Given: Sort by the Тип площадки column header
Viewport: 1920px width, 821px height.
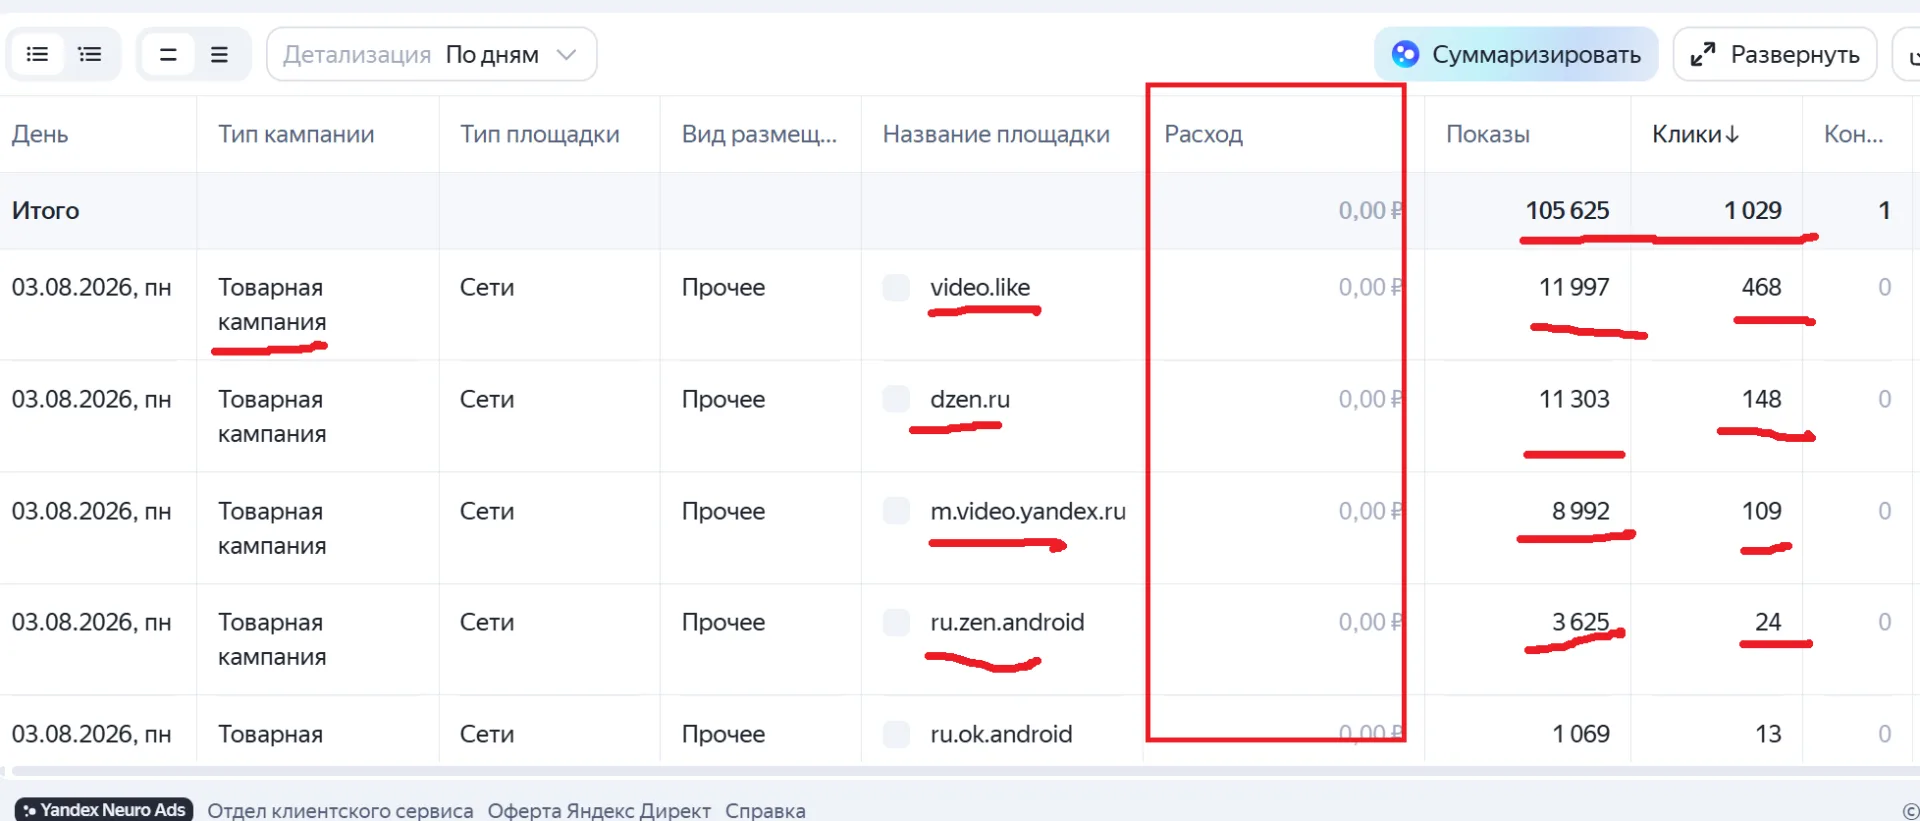Looking at the screenshot, I should (540, 134).
